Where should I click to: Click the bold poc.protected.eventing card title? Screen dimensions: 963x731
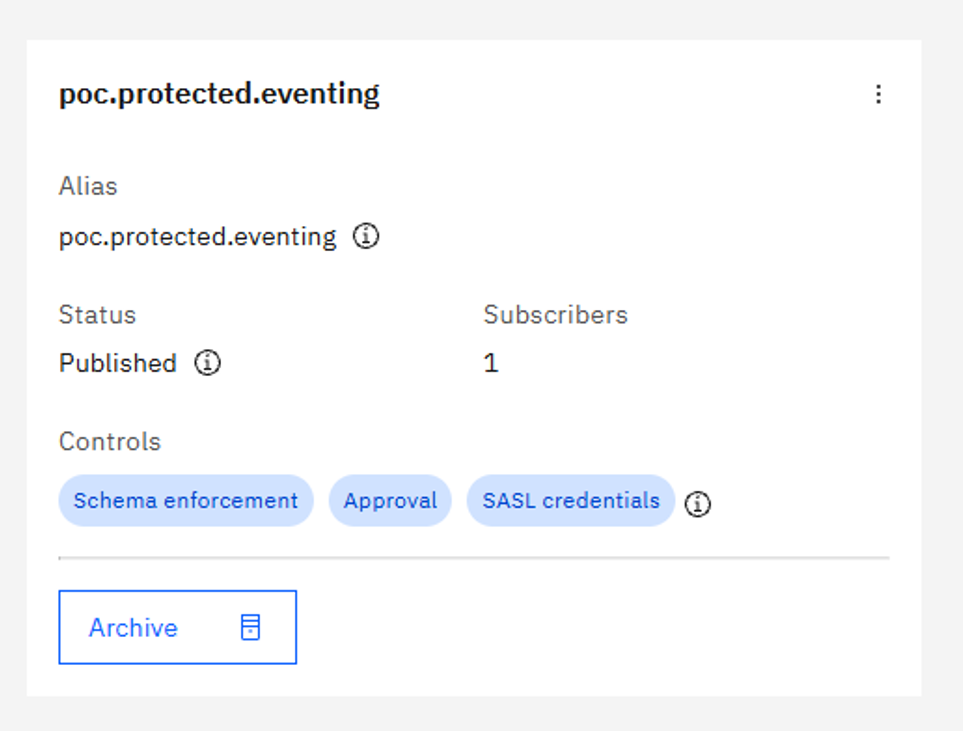(219, 94)
